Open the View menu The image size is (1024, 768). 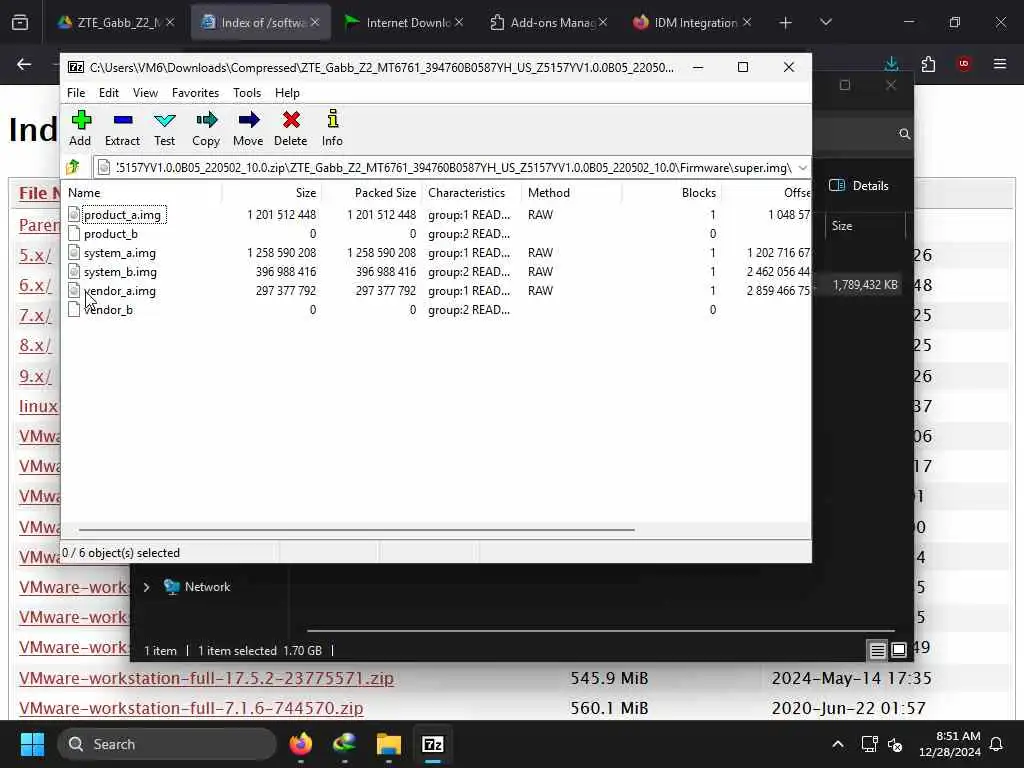145,93
